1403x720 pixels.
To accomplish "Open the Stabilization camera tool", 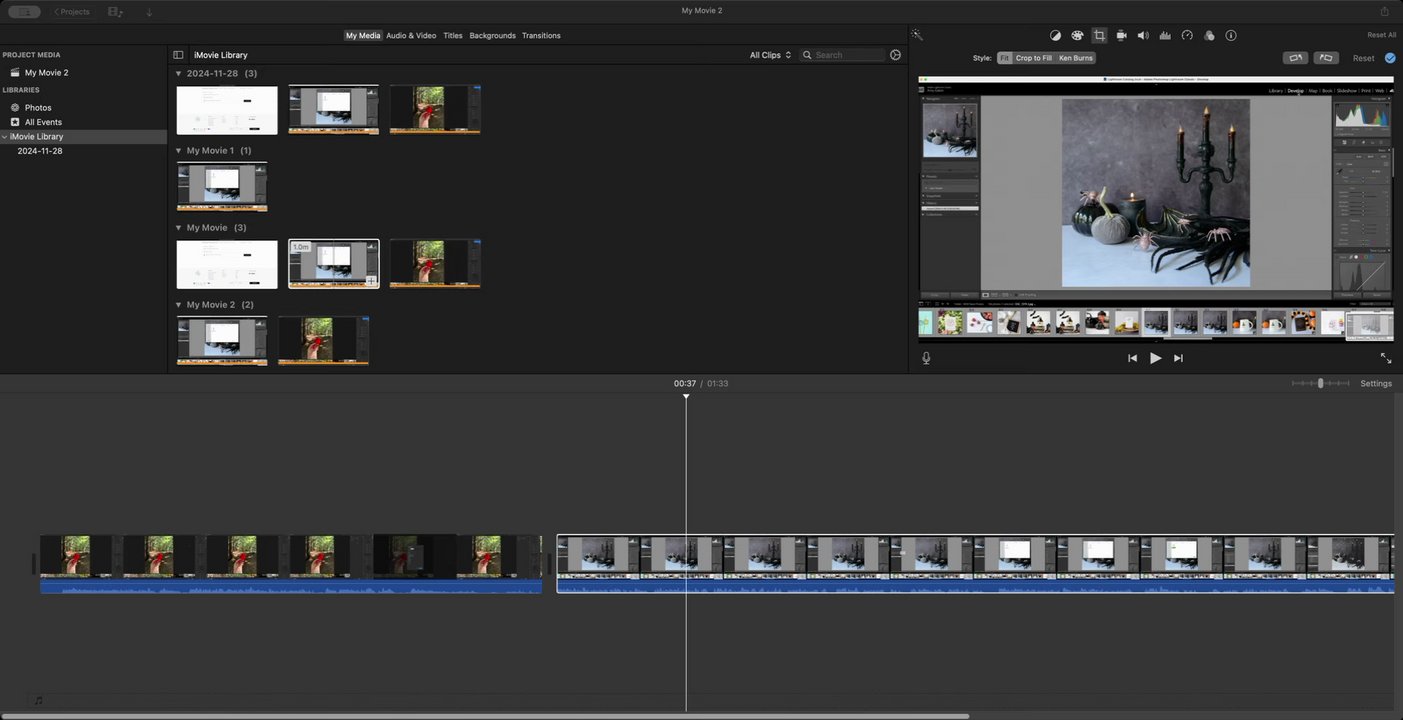I will (1121, 35).
